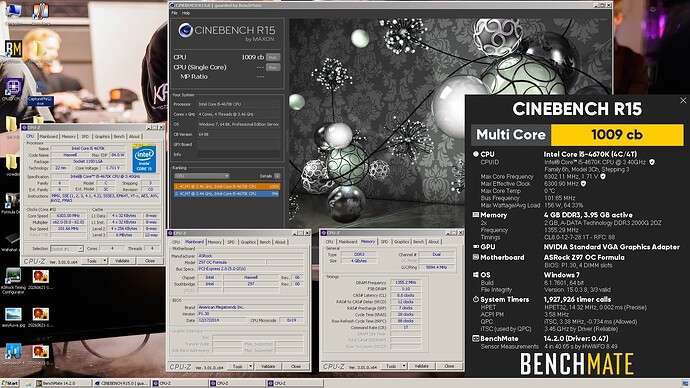The height and width of the screenshot is (388, 690).
Task: Click the shield icon beside the CPUID value
Action: point(652,162)
